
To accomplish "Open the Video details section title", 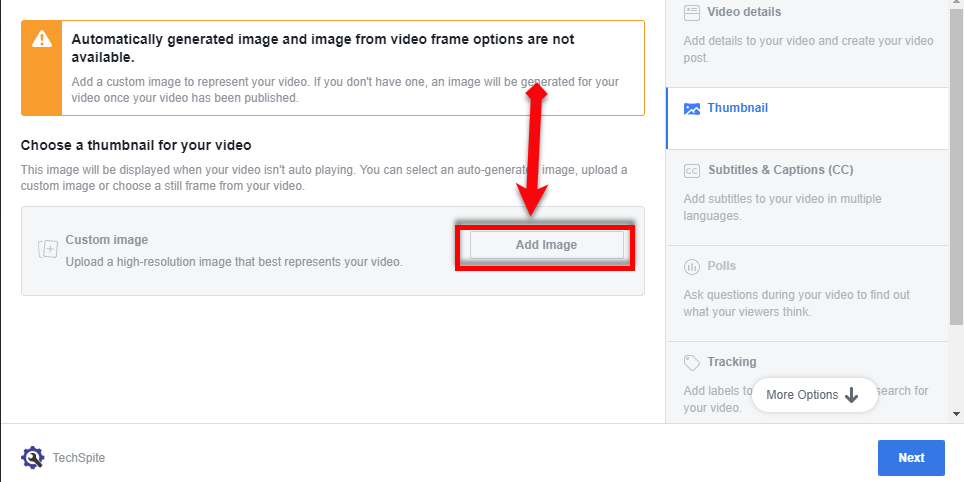I will (x=744, y=12).
